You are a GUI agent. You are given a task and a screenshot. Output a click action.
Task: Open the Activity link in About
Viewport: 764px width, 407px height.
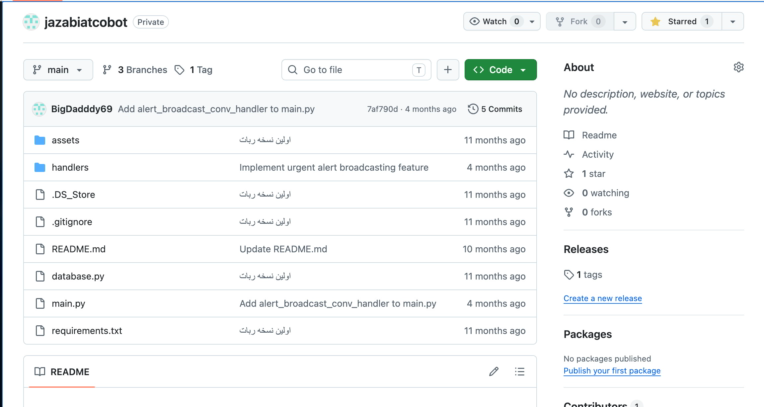tap(597, 155)
